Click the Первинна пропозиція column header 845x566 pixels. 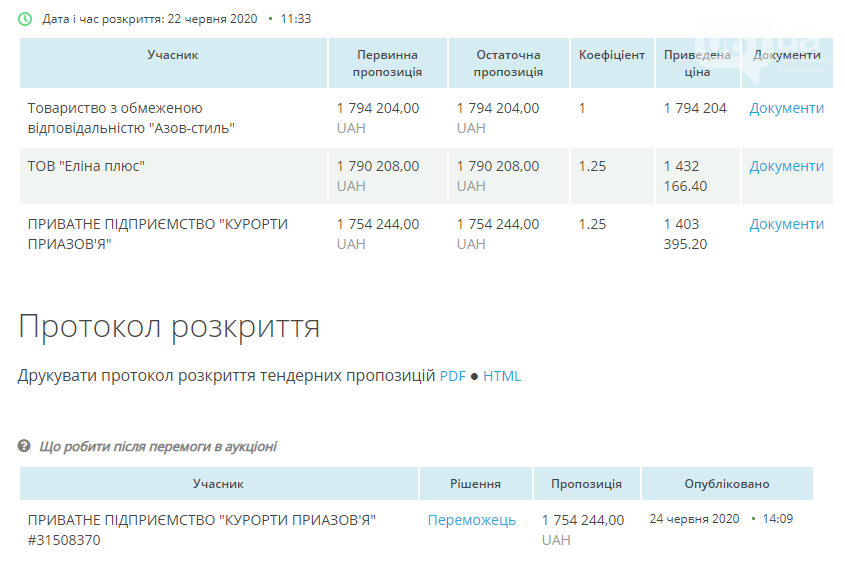(x=387, y=63)
